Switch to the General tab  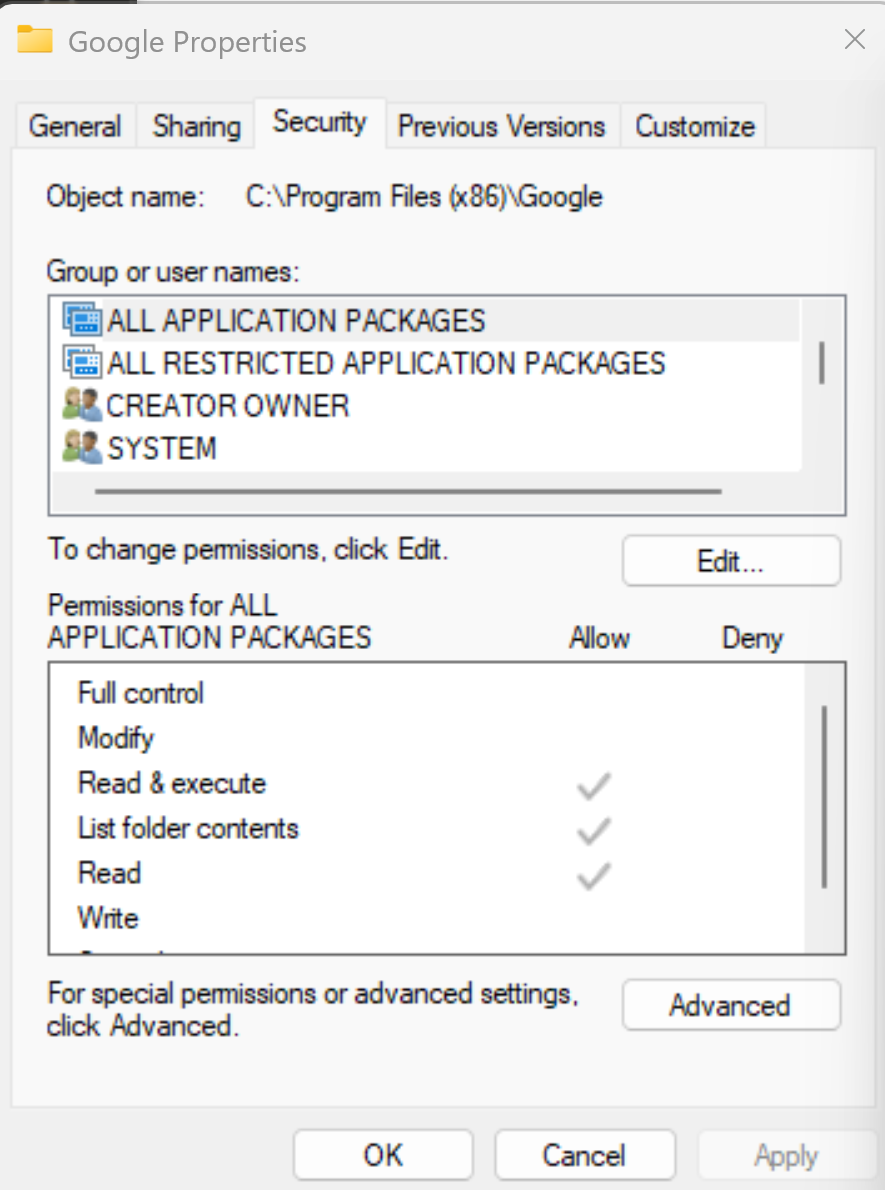point(75,126)
